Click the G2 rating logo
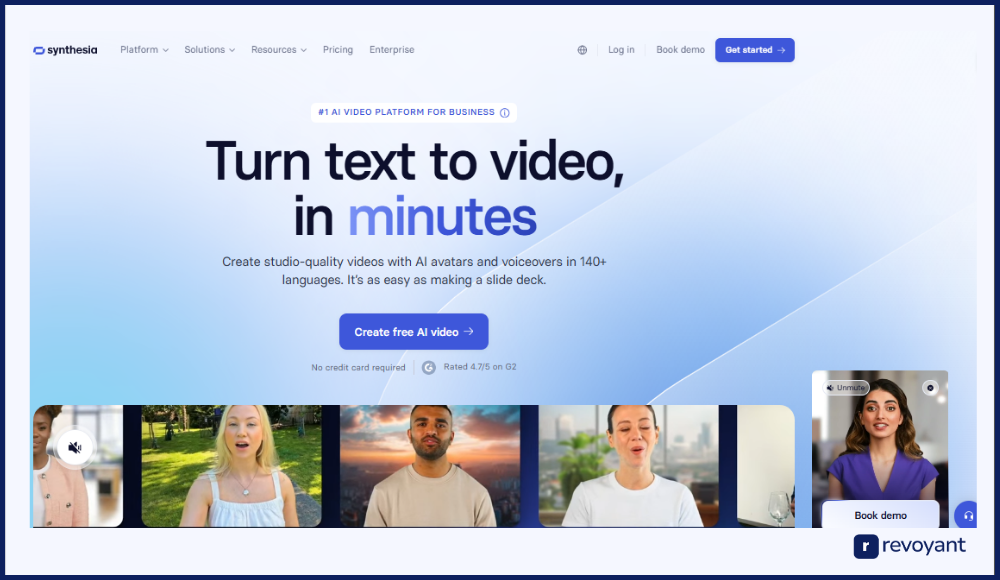1000x580 pixels. click(429, 368)
